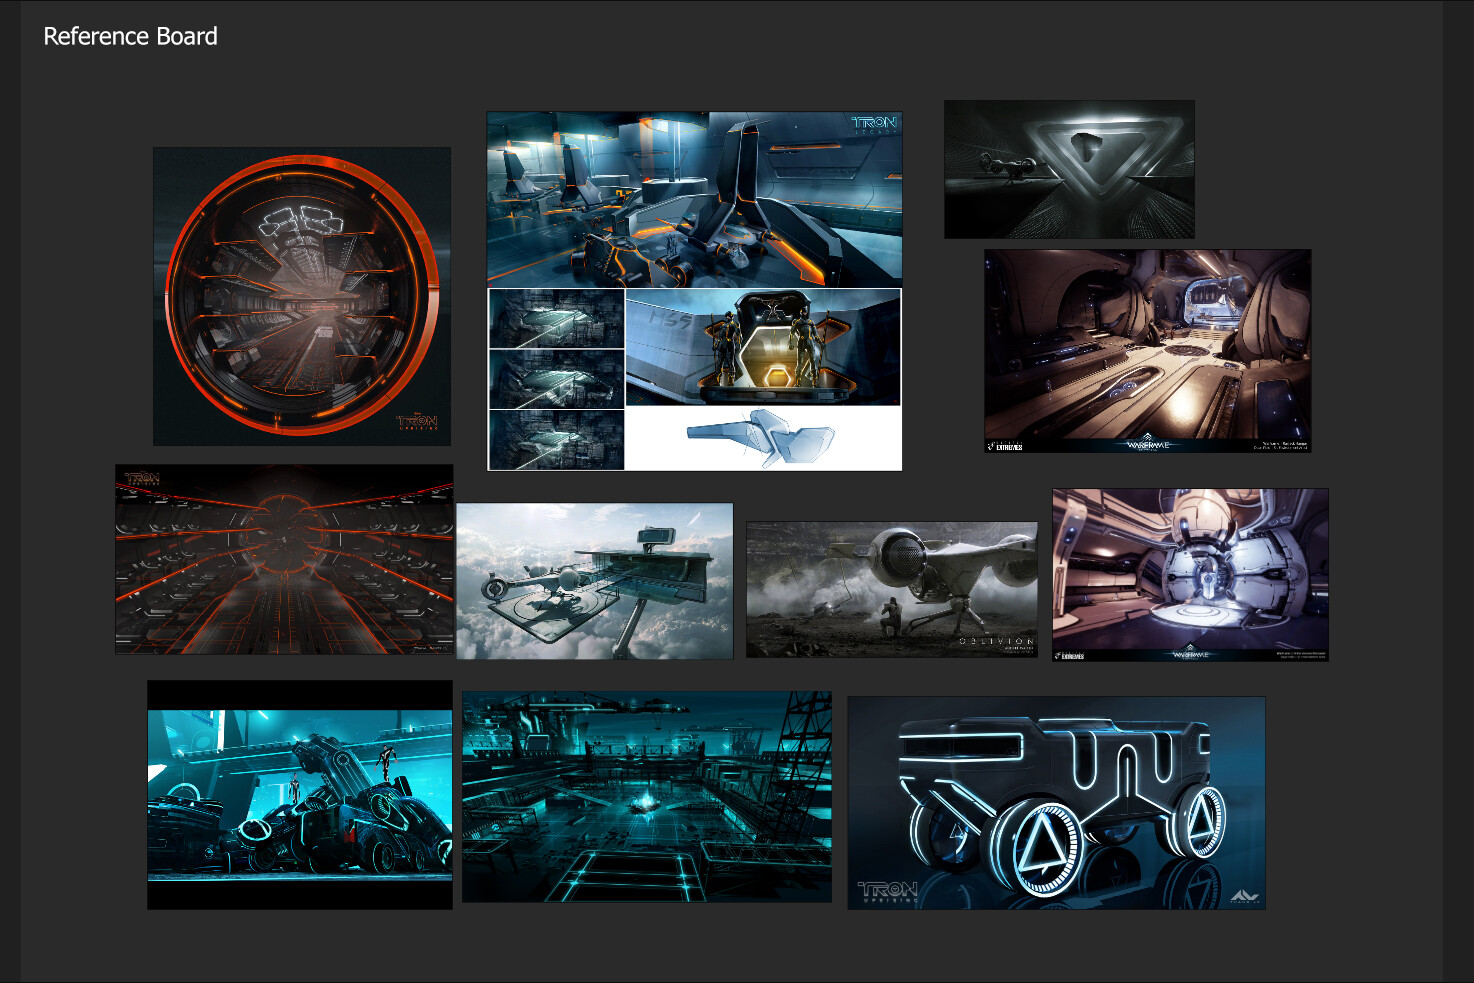Image resolution: width=1474 pixels, height=983 pixels.
Task: Select the bottom small aircraft study thumbnail
Action: click(556, 439)
